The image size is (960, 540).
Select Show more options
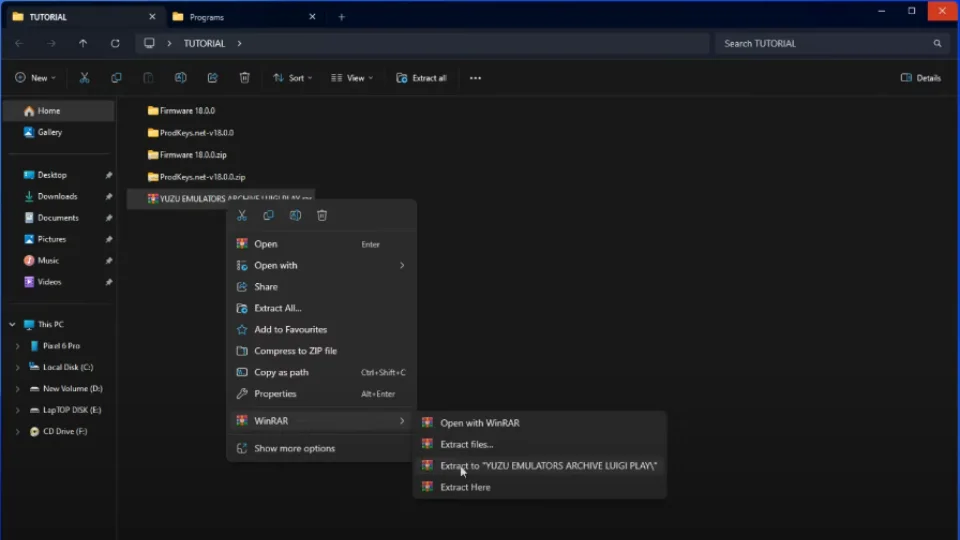pos(321,448)
